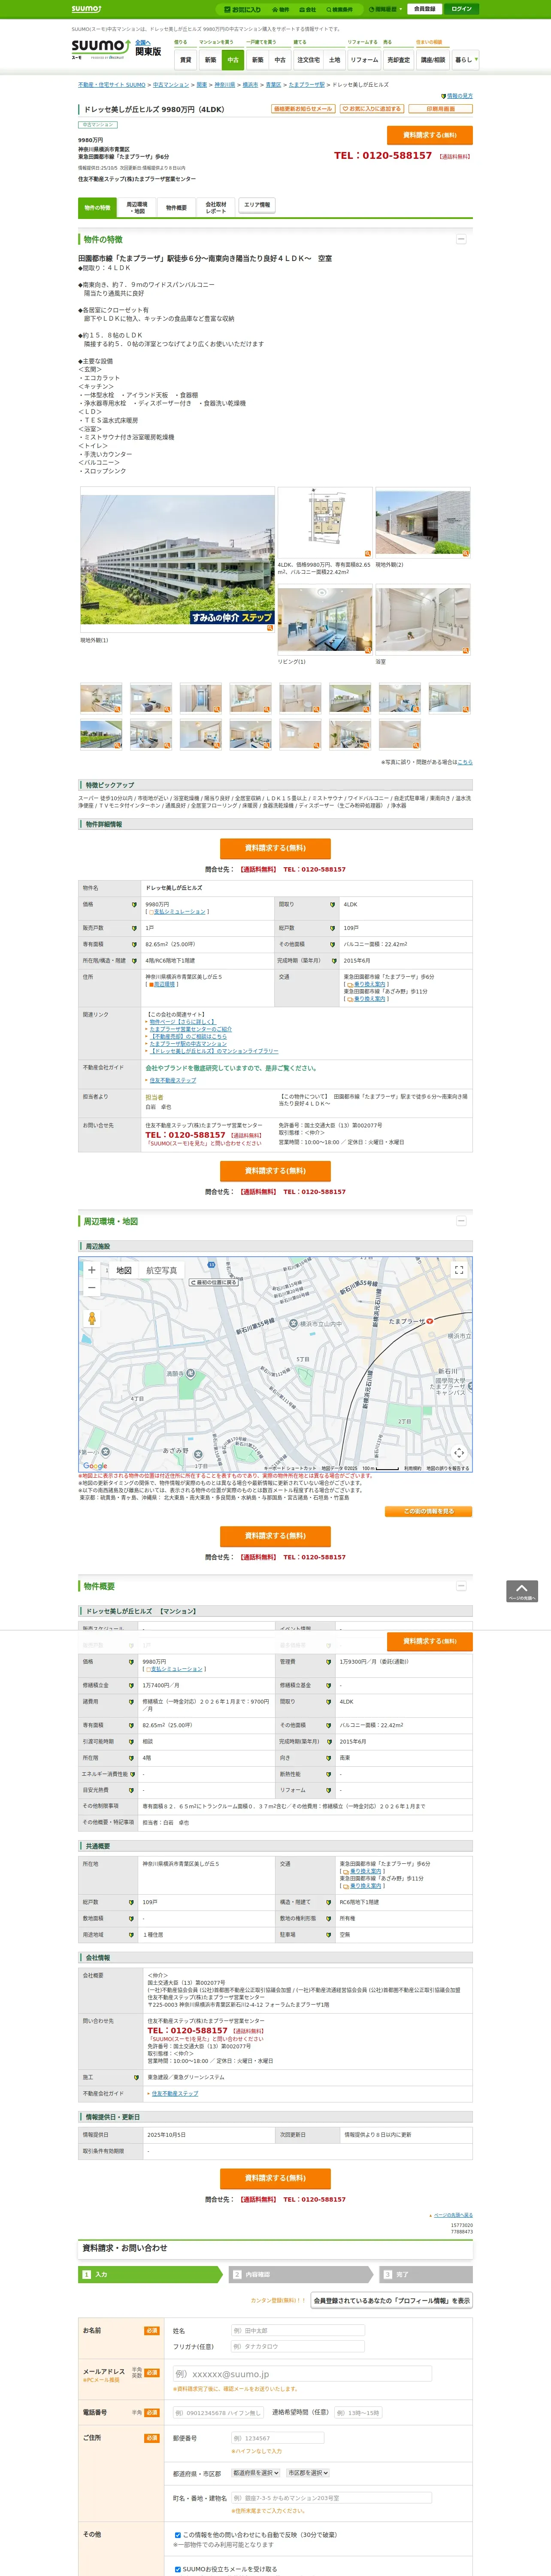Open the リフォーム navigation tab

364,60
